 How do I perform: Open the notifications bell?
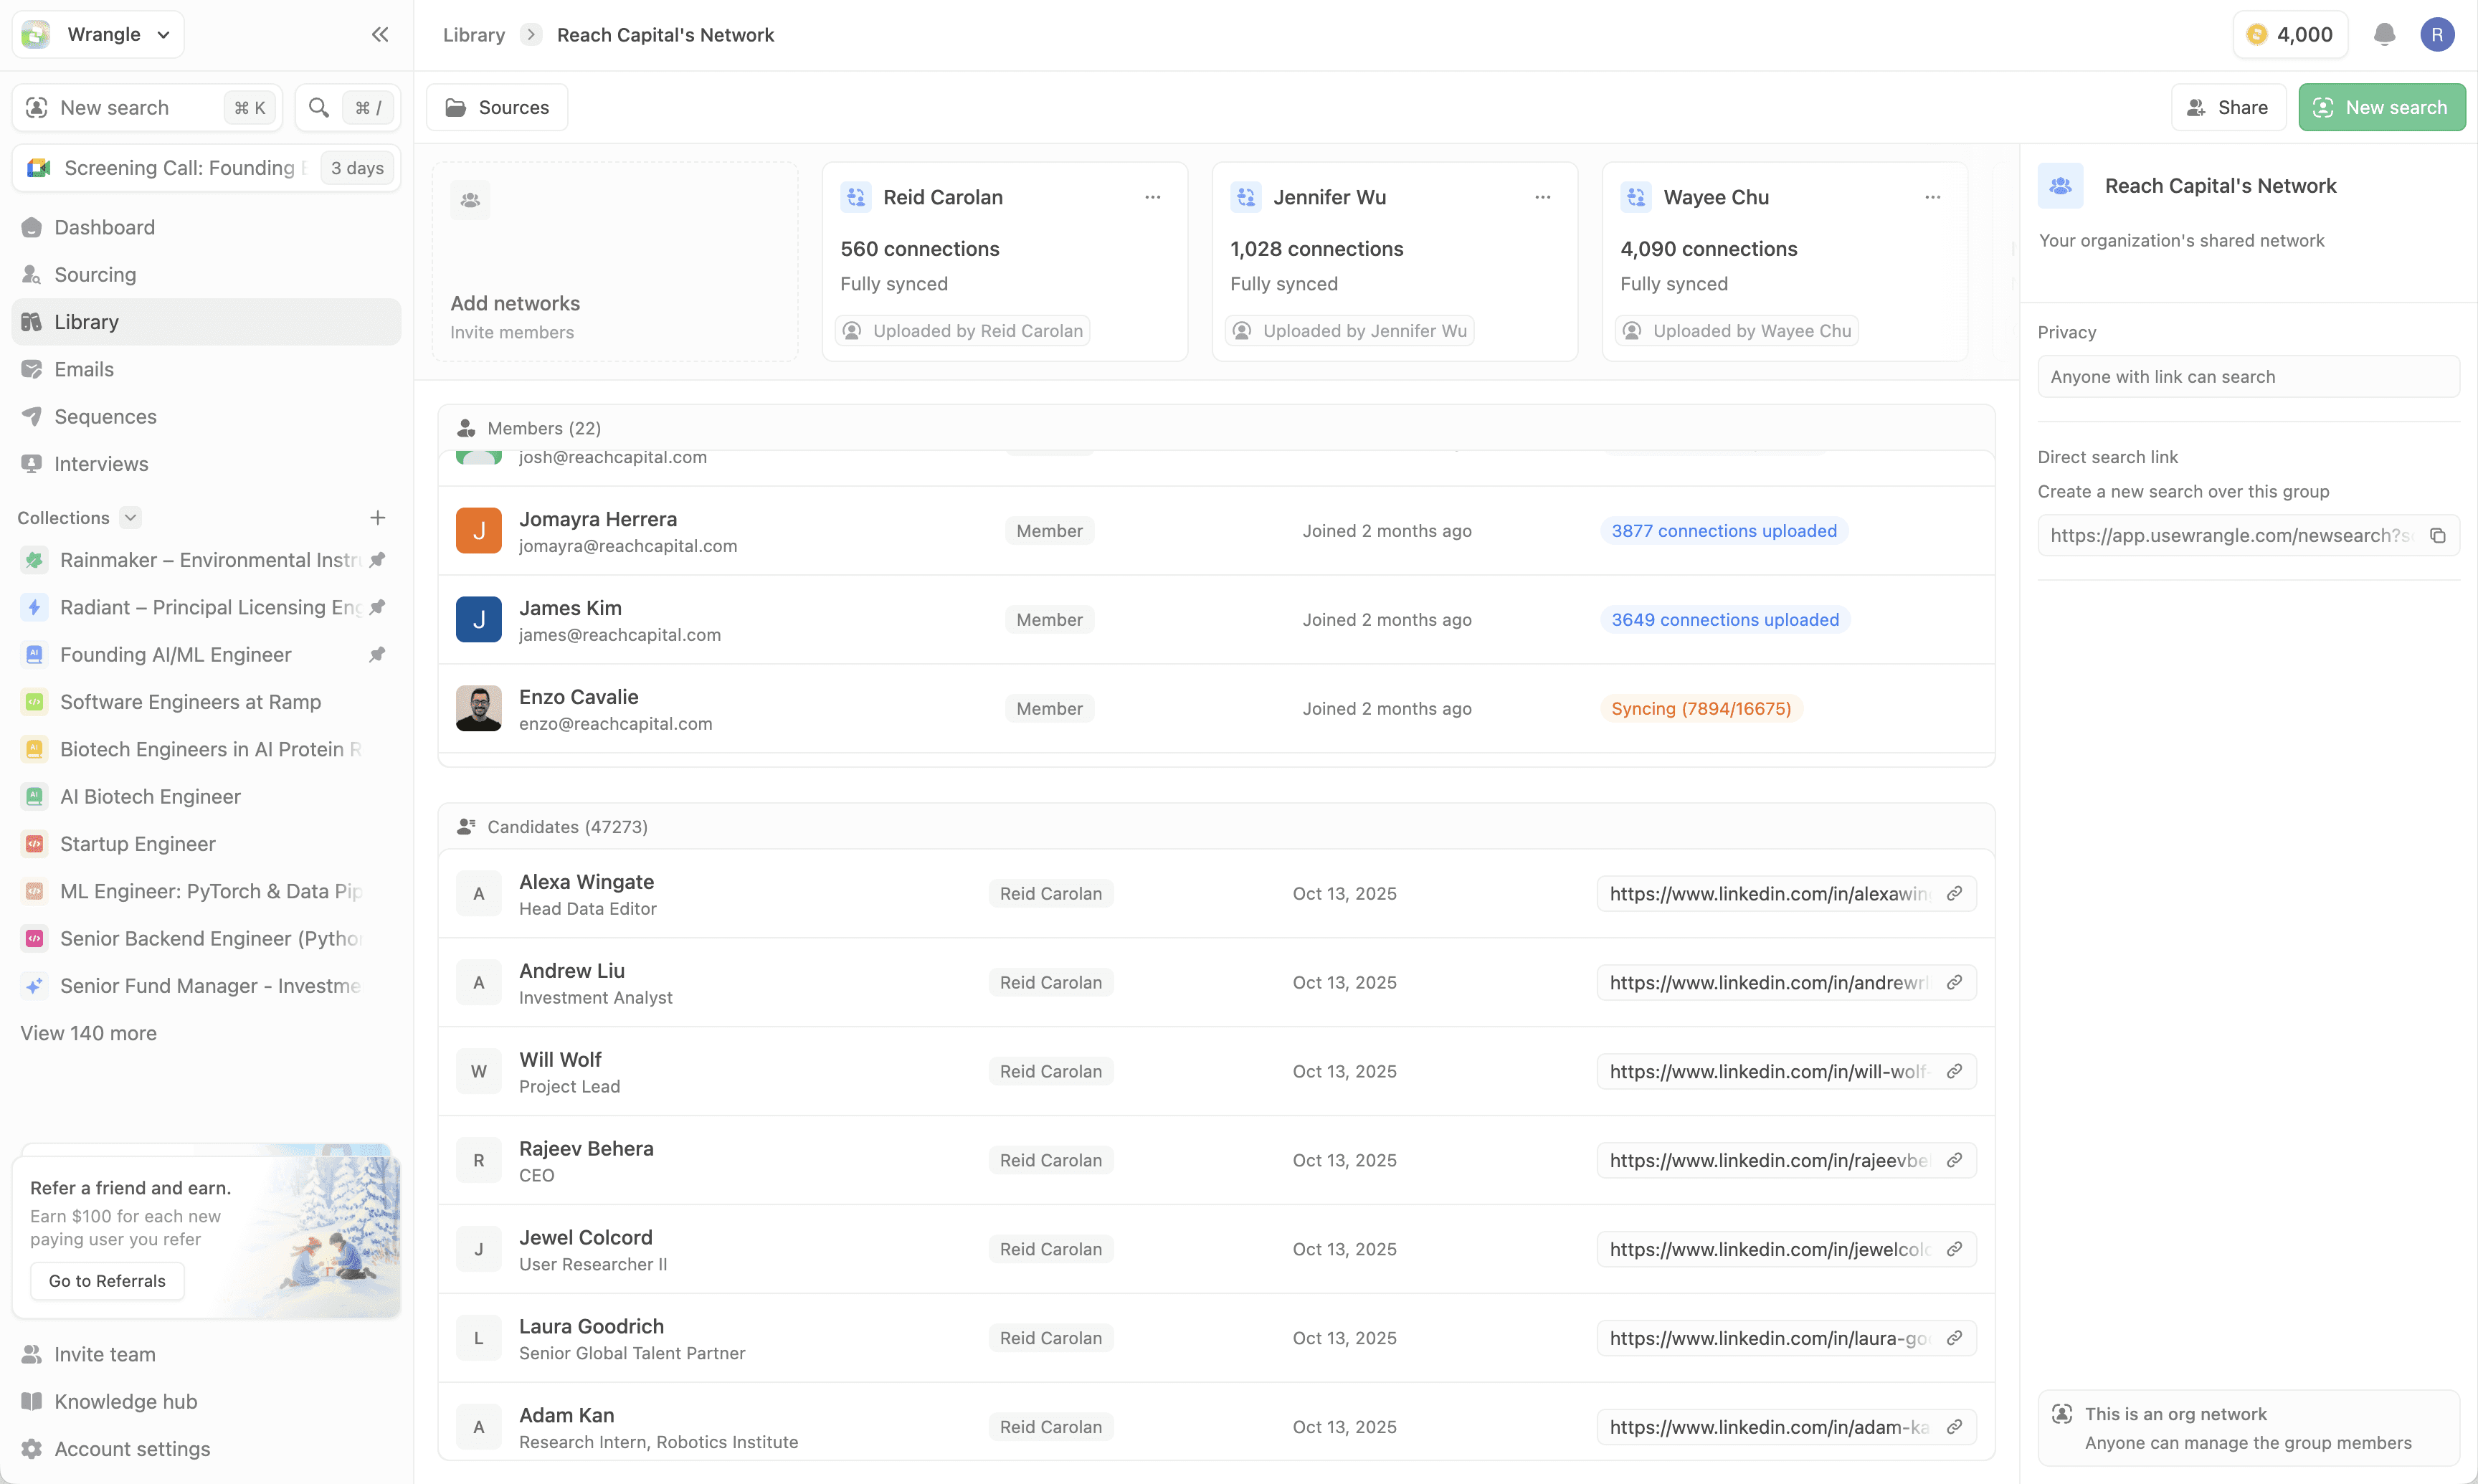(2384, 35)
